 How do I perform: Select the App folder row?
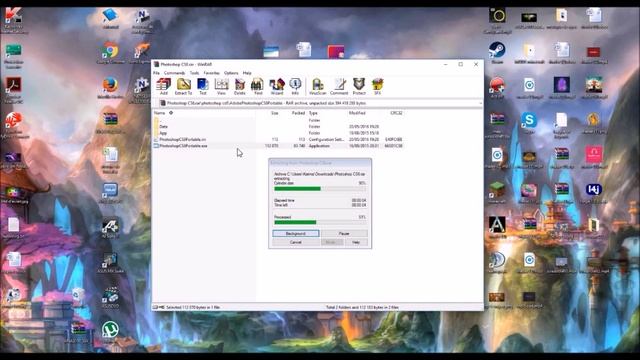point(278,133)
